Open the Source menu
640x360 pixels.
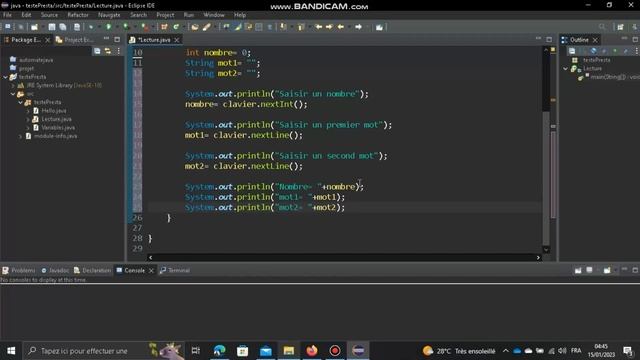49,15
